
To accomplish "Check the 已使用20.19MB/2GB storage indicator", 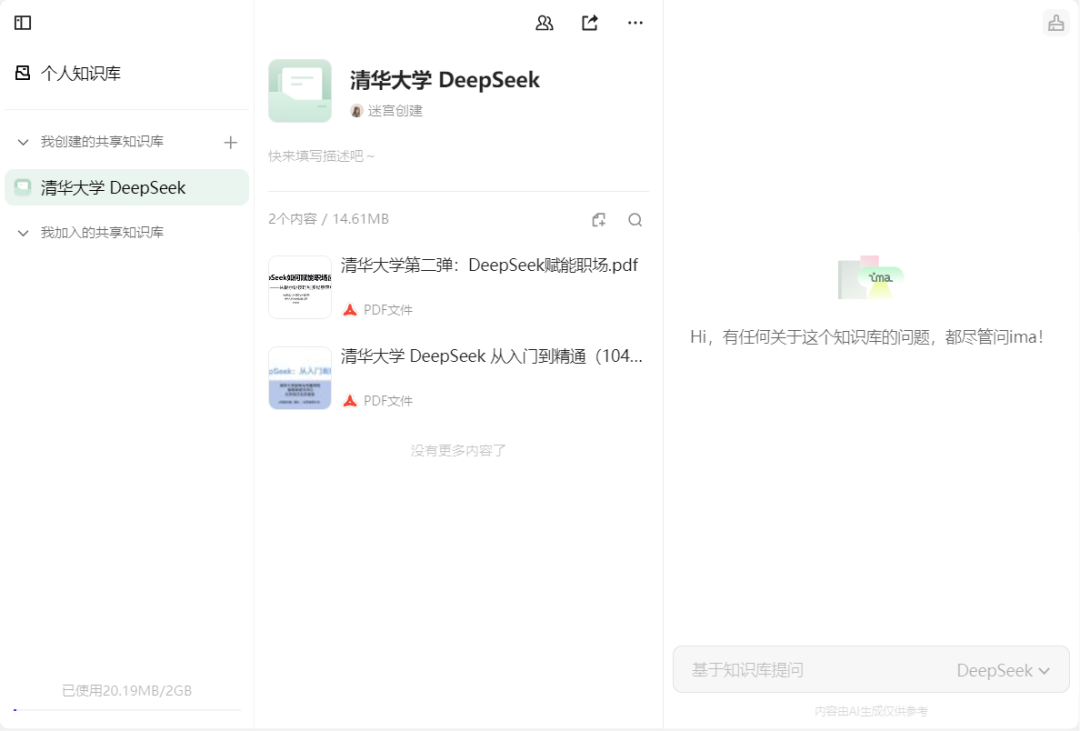I will point(126,690).
